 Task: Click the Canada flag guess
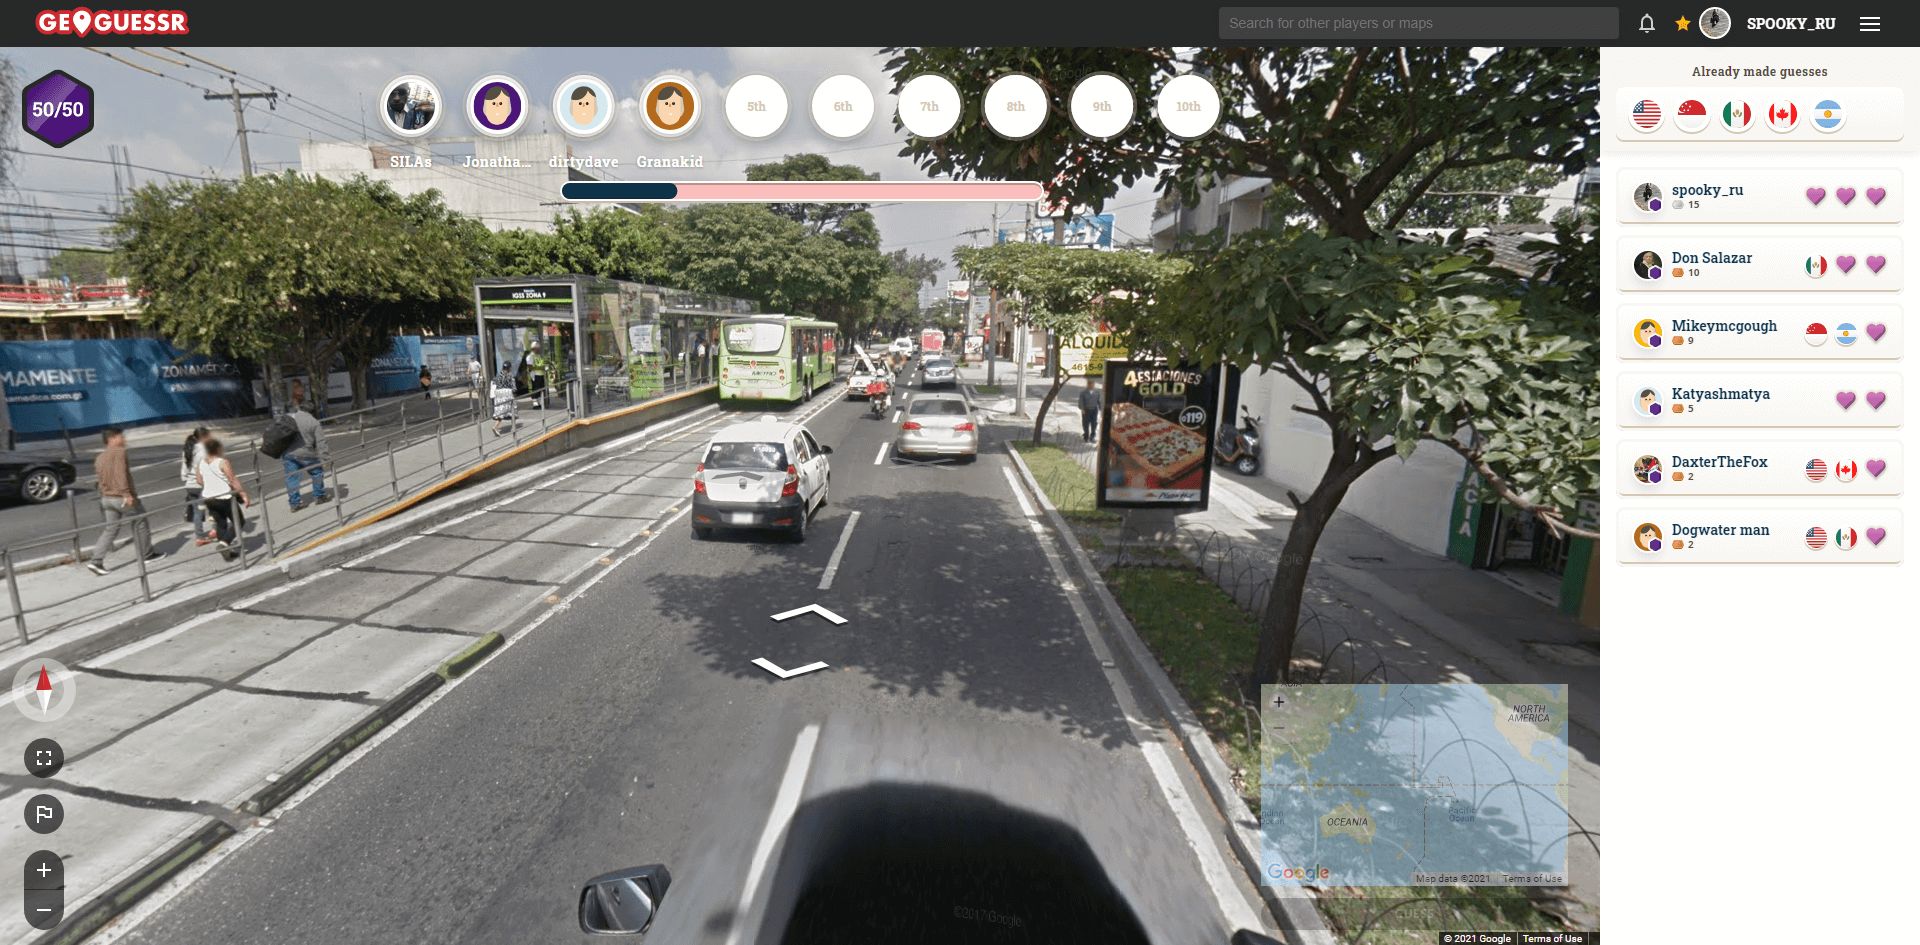tap(1782, 114)
